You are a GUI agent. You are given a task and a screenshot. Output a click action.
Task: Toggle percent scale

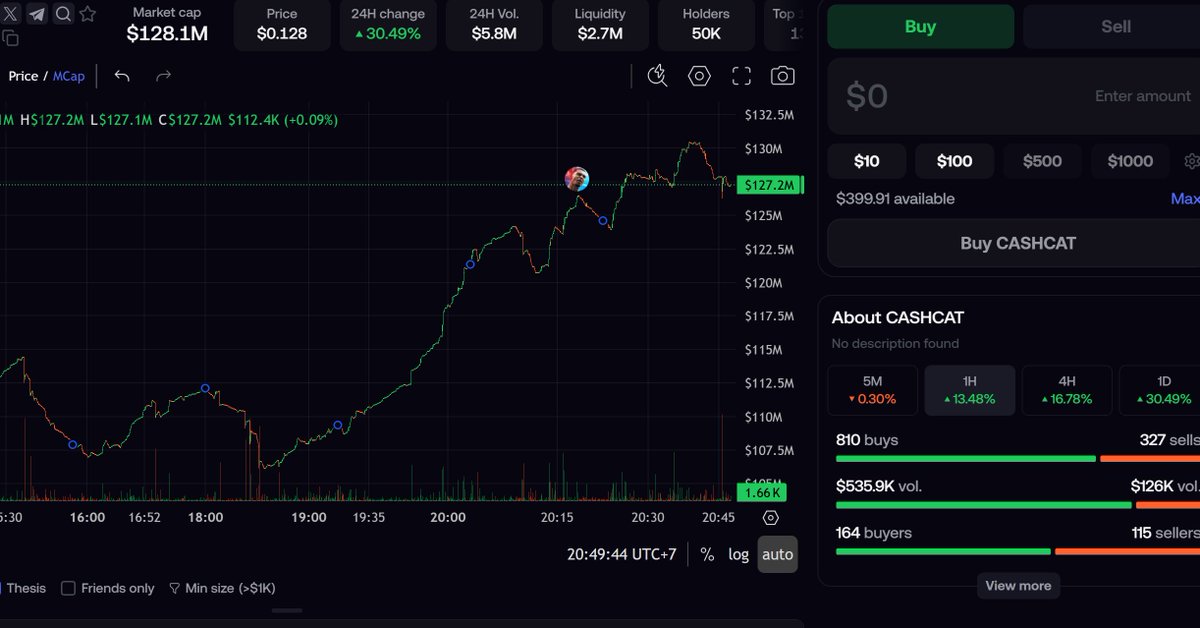pyautogui.click(x=707, y=554)
